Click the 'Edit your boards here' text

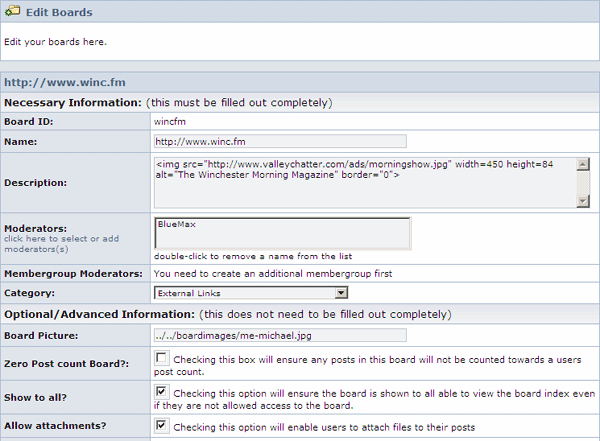[x=55, y=42]
